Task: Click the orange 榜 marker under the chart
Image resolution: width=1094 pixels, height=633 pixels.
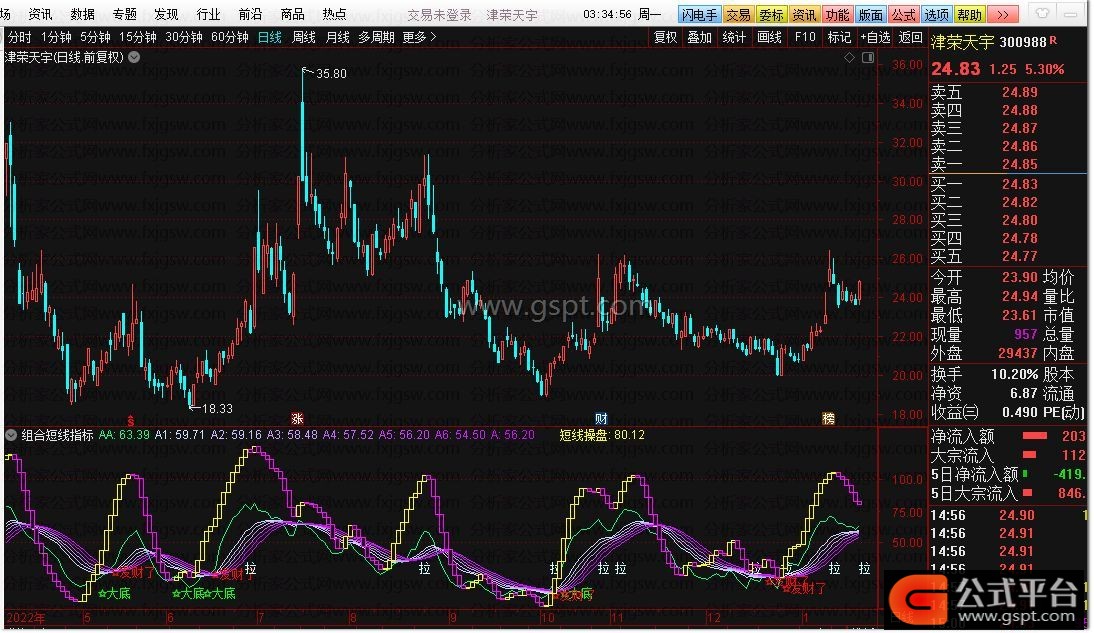Action: [x=828, y=419]
